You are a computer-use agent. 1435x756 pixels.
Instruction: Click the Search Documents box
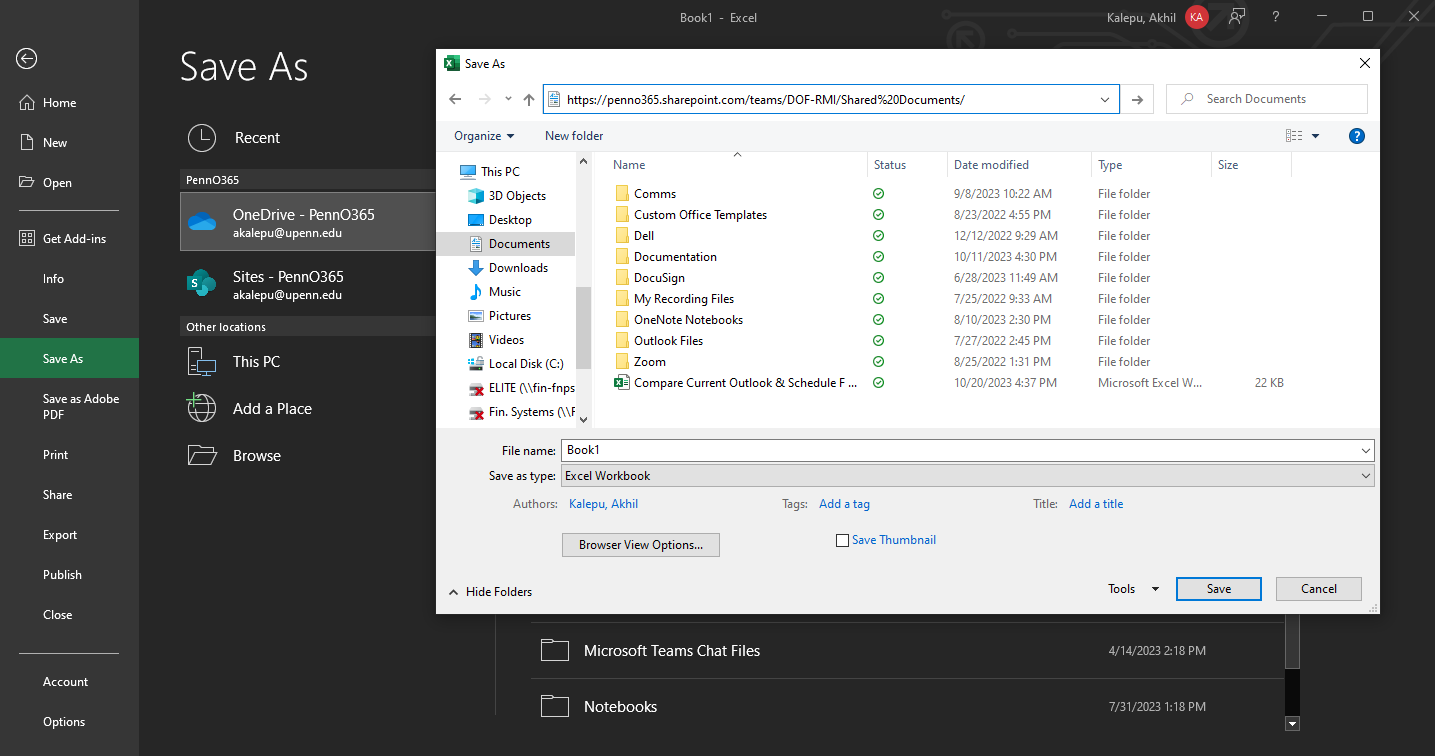click(x=1267, y=99)
